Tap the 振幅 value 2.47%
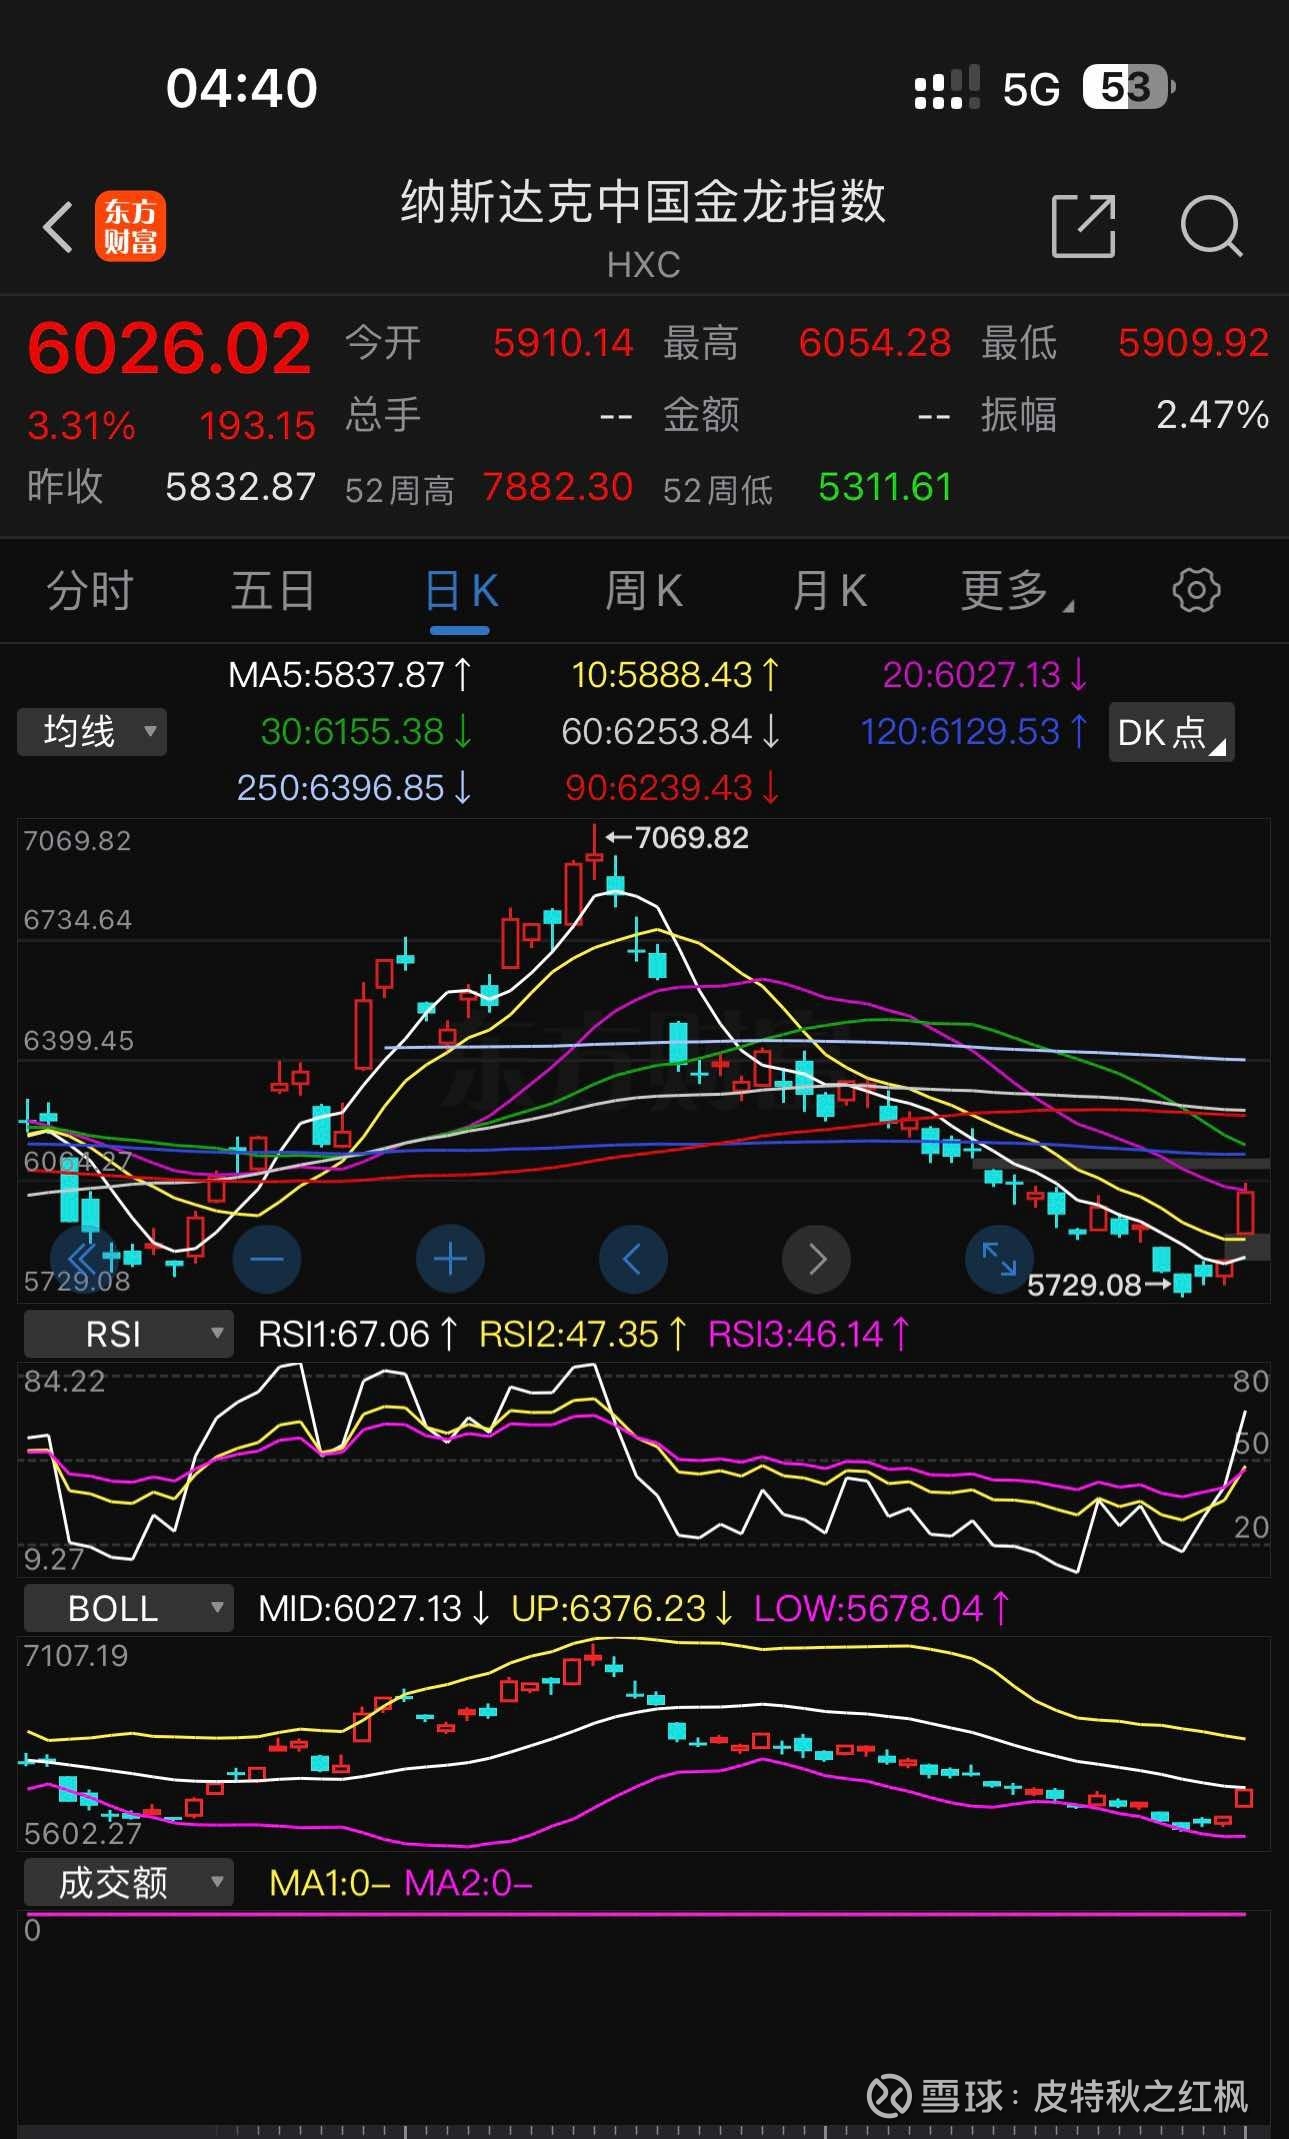The width and height of the screenshot is (1289, 2139). (1213, 414)
